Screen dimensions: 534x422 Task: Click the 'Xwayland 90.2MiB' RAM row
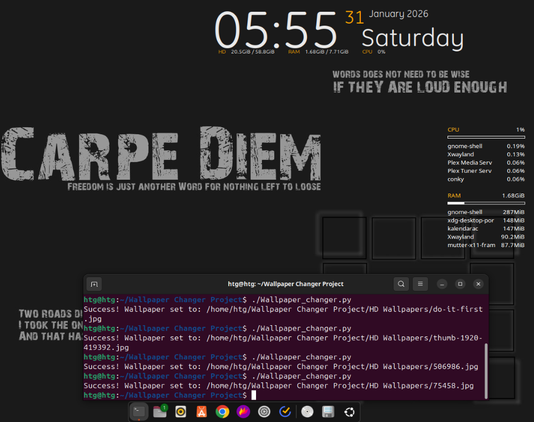click(486, 237)
